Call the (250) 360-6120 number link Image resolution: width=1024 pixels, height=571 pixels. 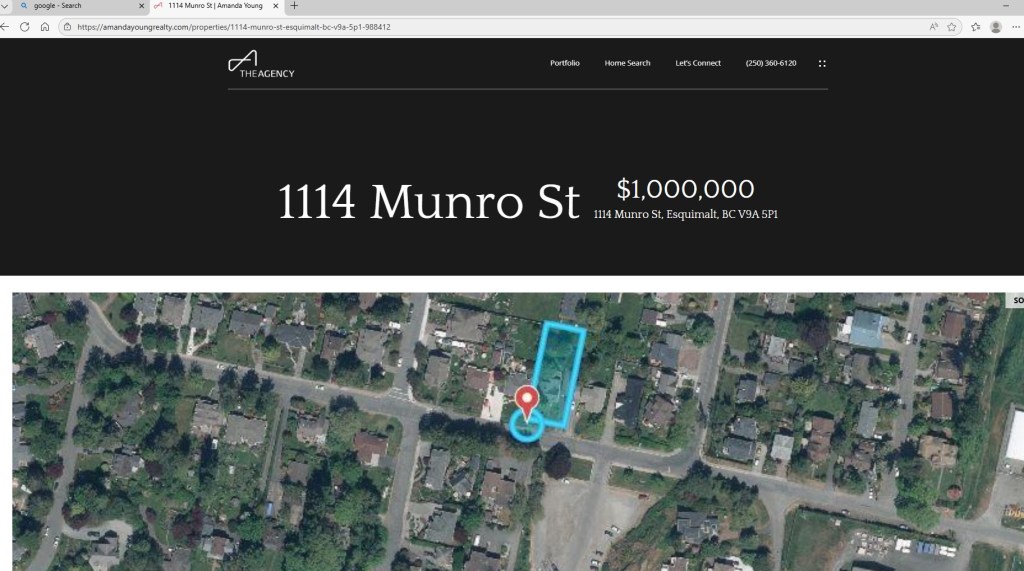point(771,63)
